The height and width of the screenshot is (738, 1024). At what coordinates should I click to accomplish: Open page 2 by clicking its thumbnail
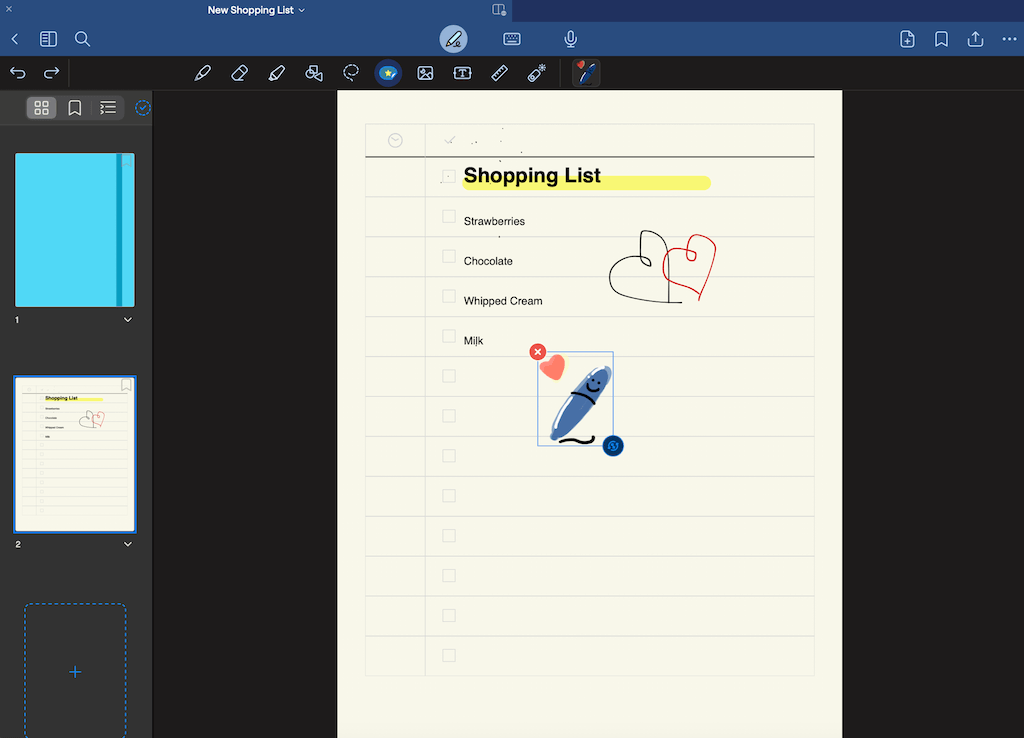coord(75,455)
